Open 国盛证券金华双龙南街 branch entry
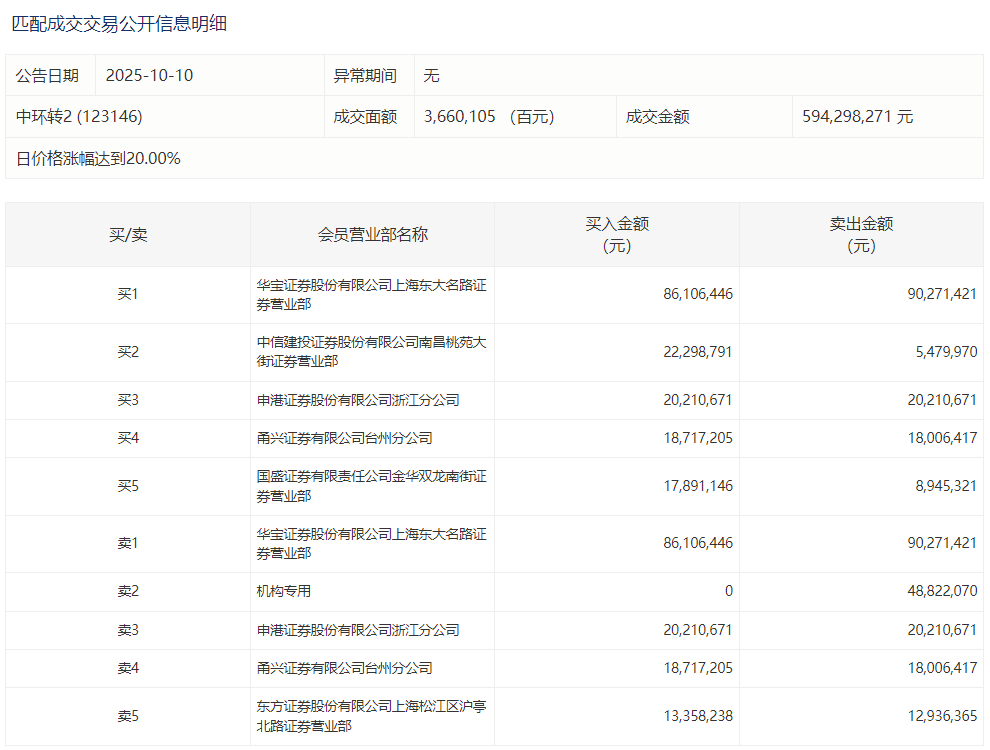 pyautogui.click(x=371, y=486)
